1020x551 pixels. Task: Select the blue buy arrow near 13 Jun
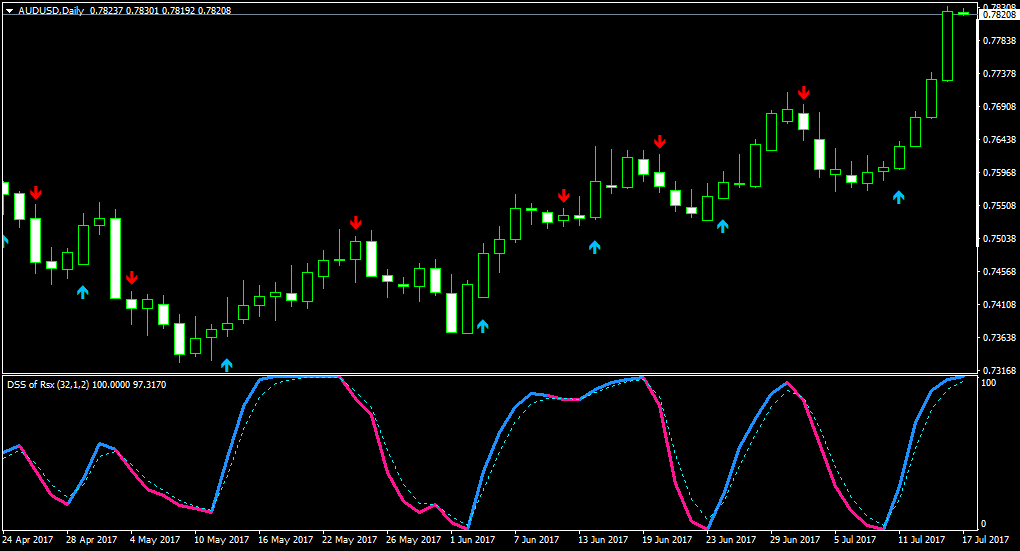595,247
